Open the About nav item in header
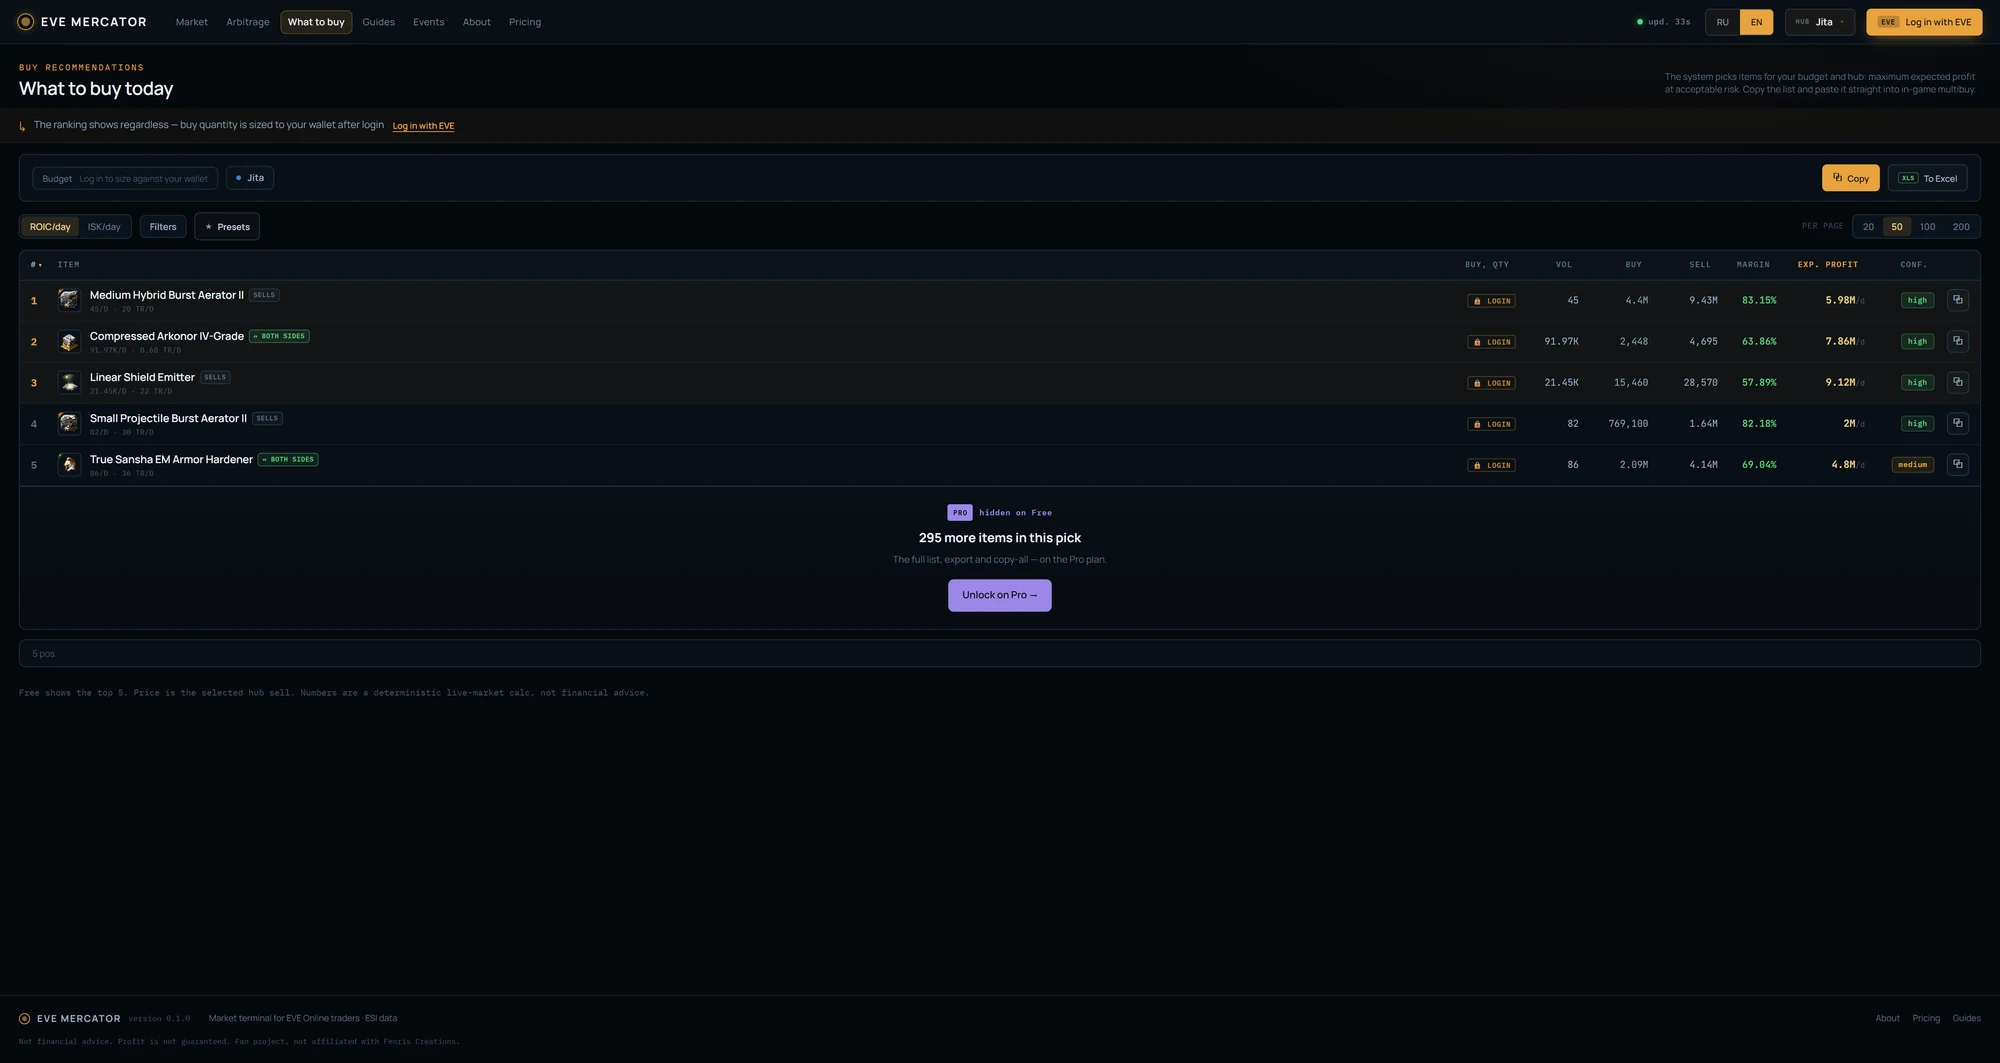 coord(477,22)
